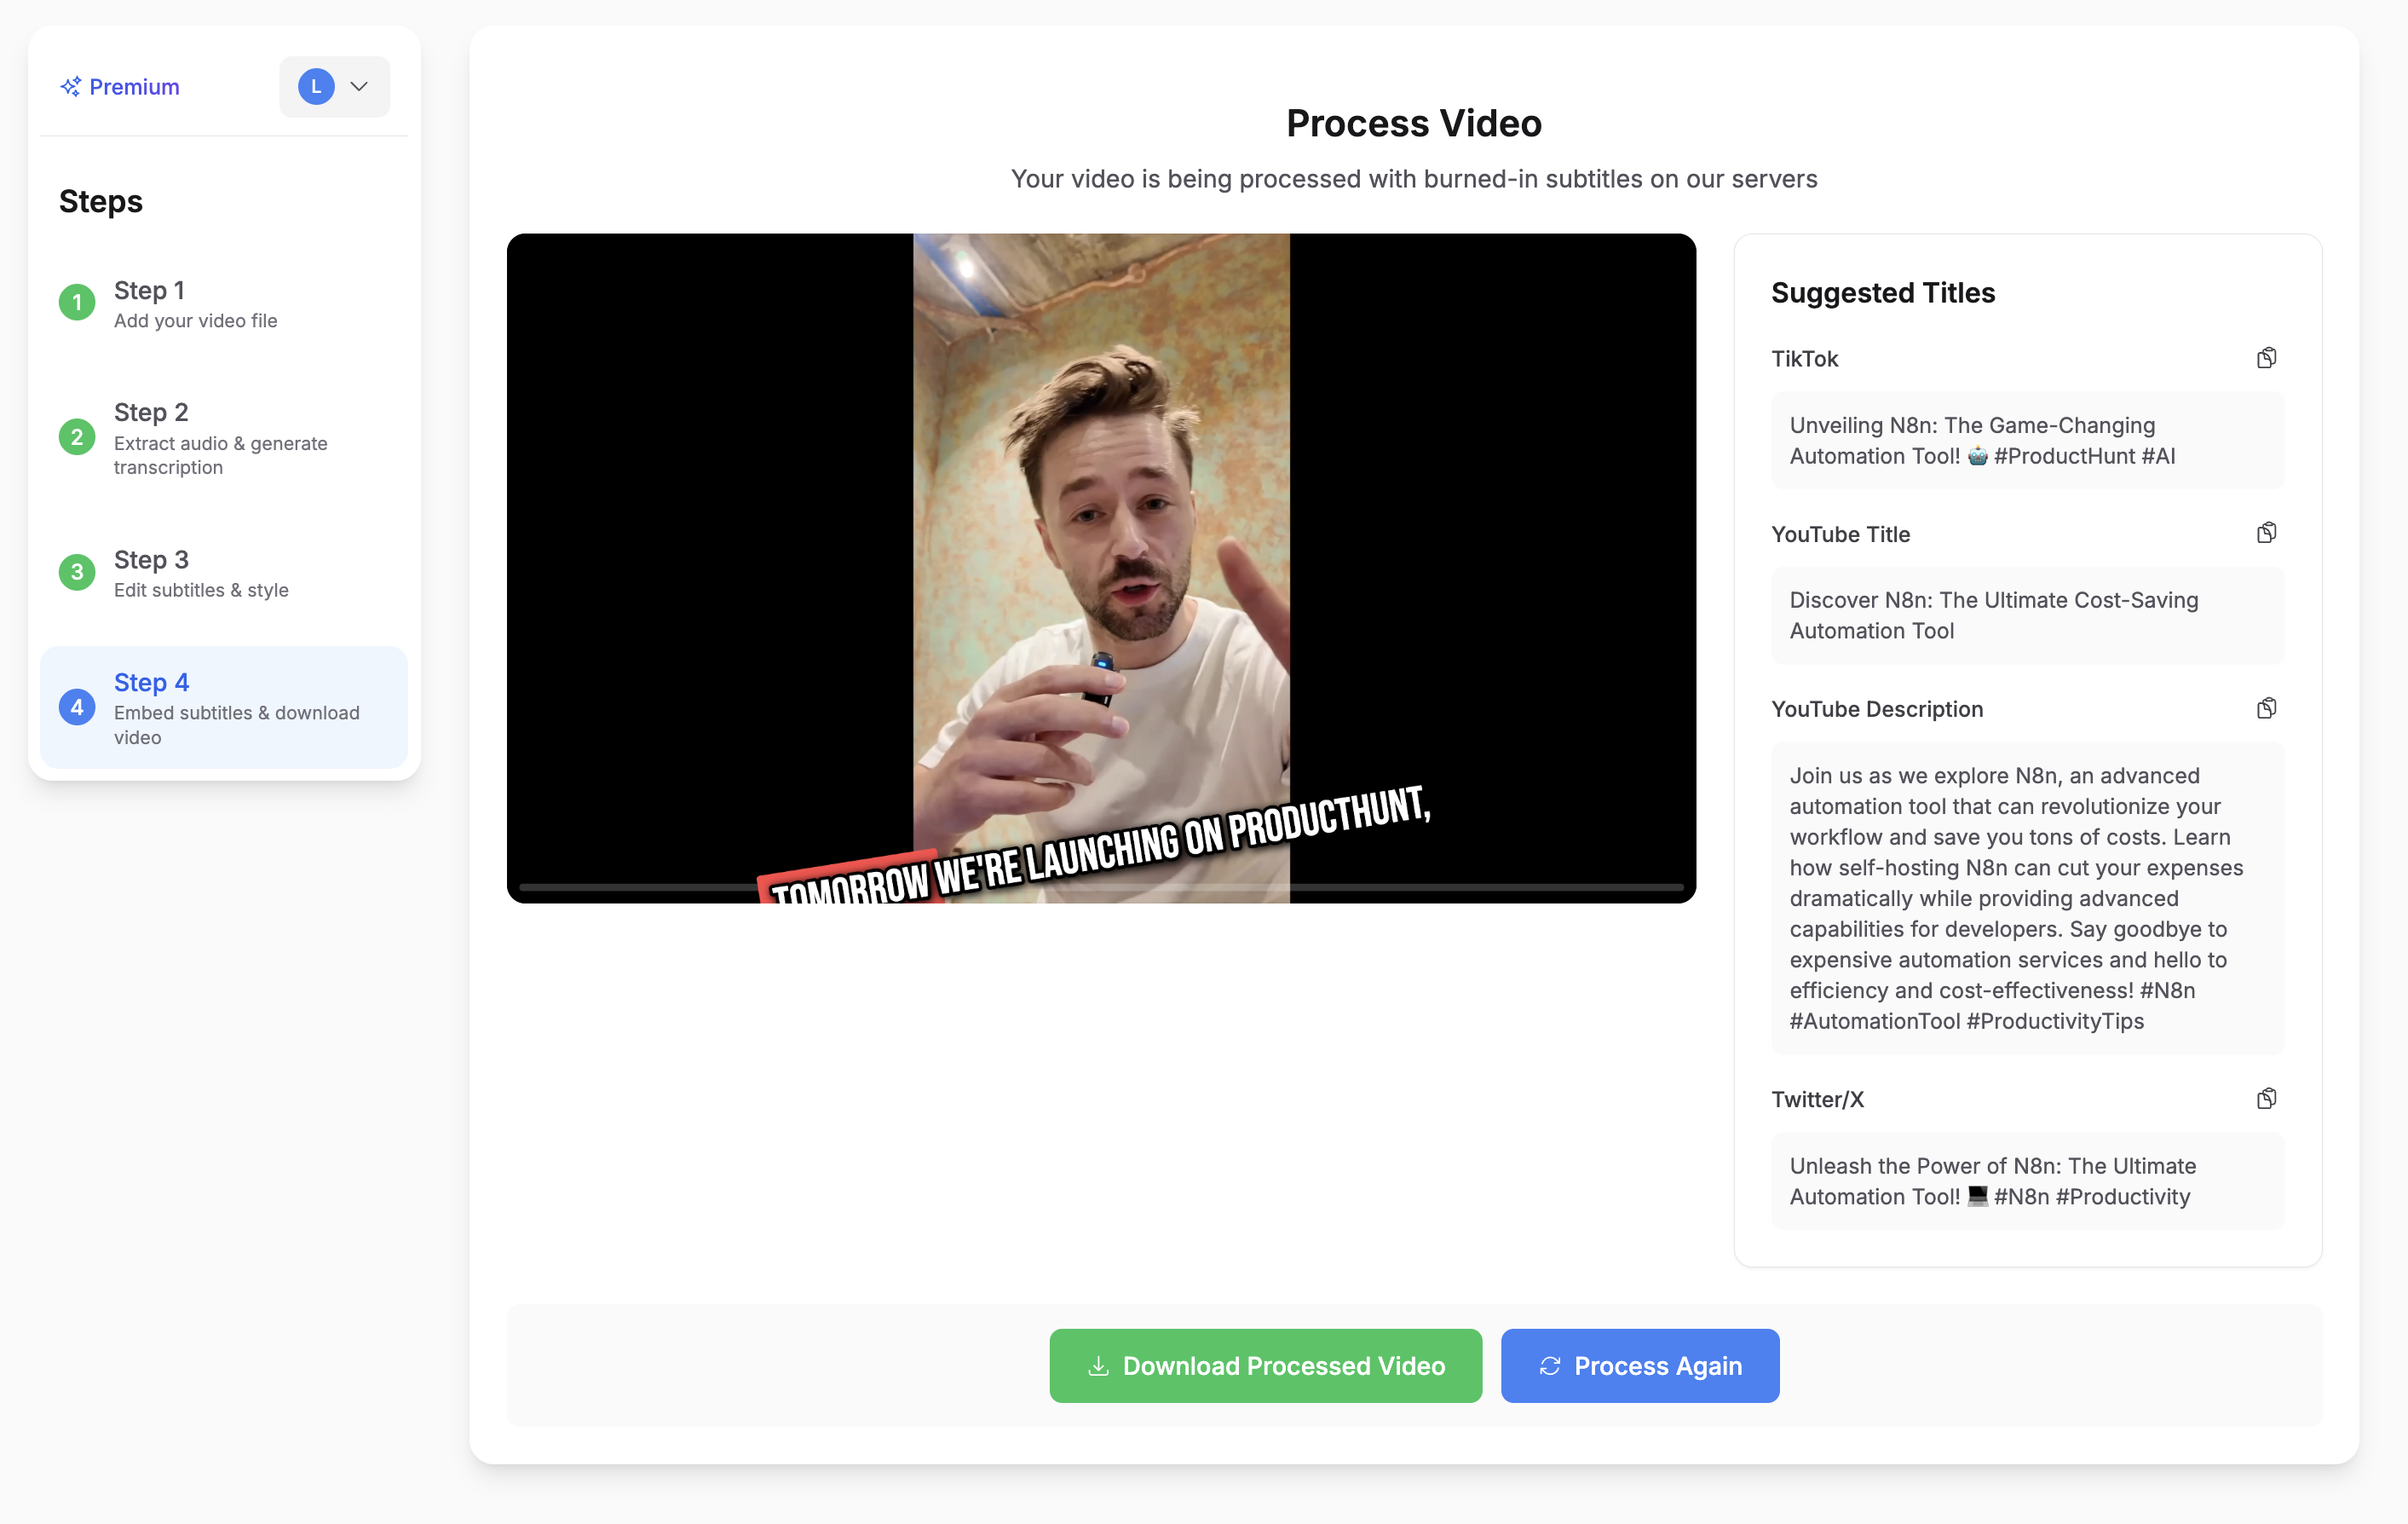This screenshot has width=2408, height=1524.
Task: Click the Premium link
Action: pyautogui.click(x=134, y=87)
